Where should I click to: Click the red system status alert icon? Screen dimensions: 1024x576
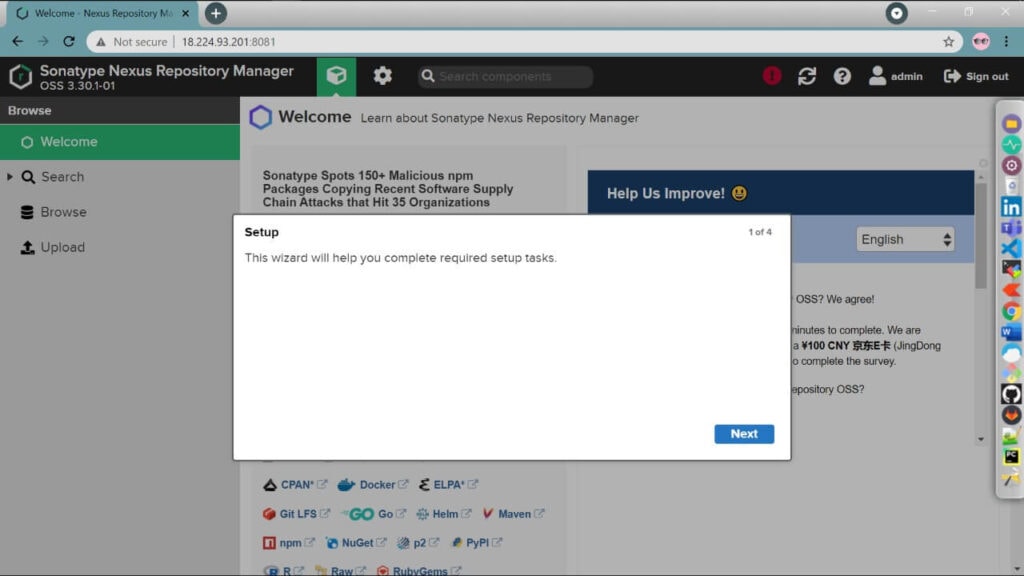pos(772,76)
